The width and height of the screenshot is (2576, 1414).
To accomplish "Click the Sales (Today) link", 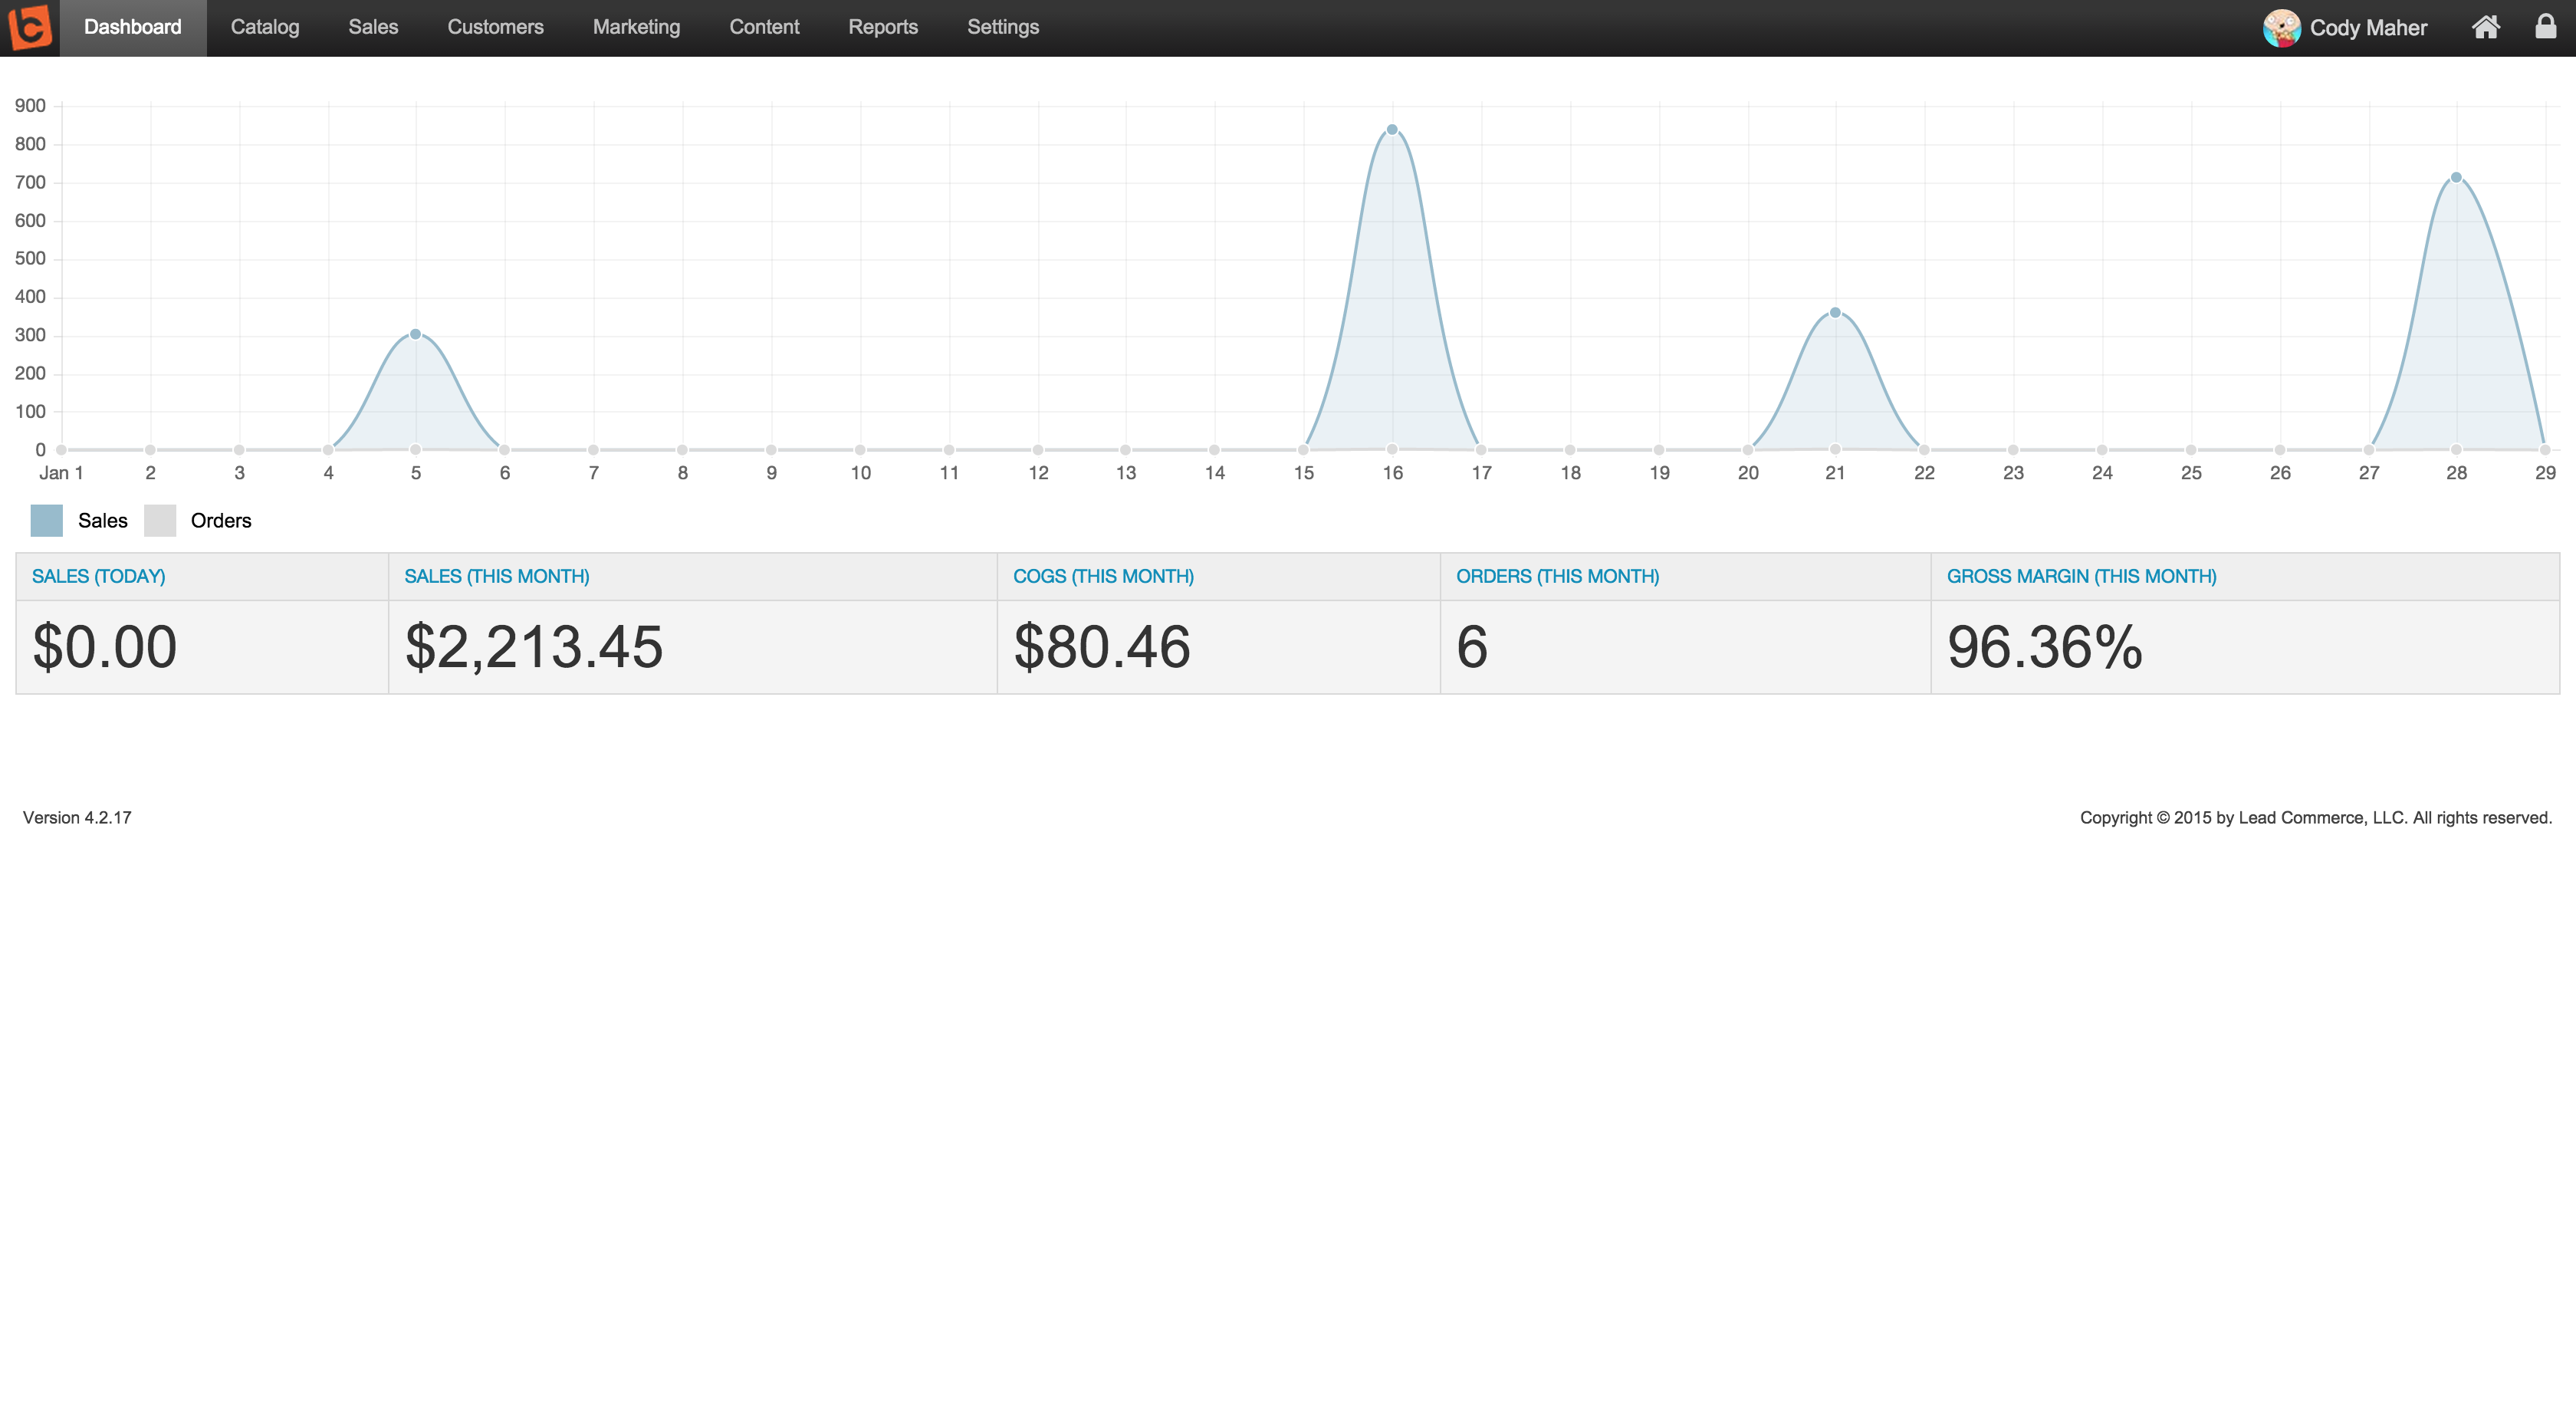I will point(98,576).
